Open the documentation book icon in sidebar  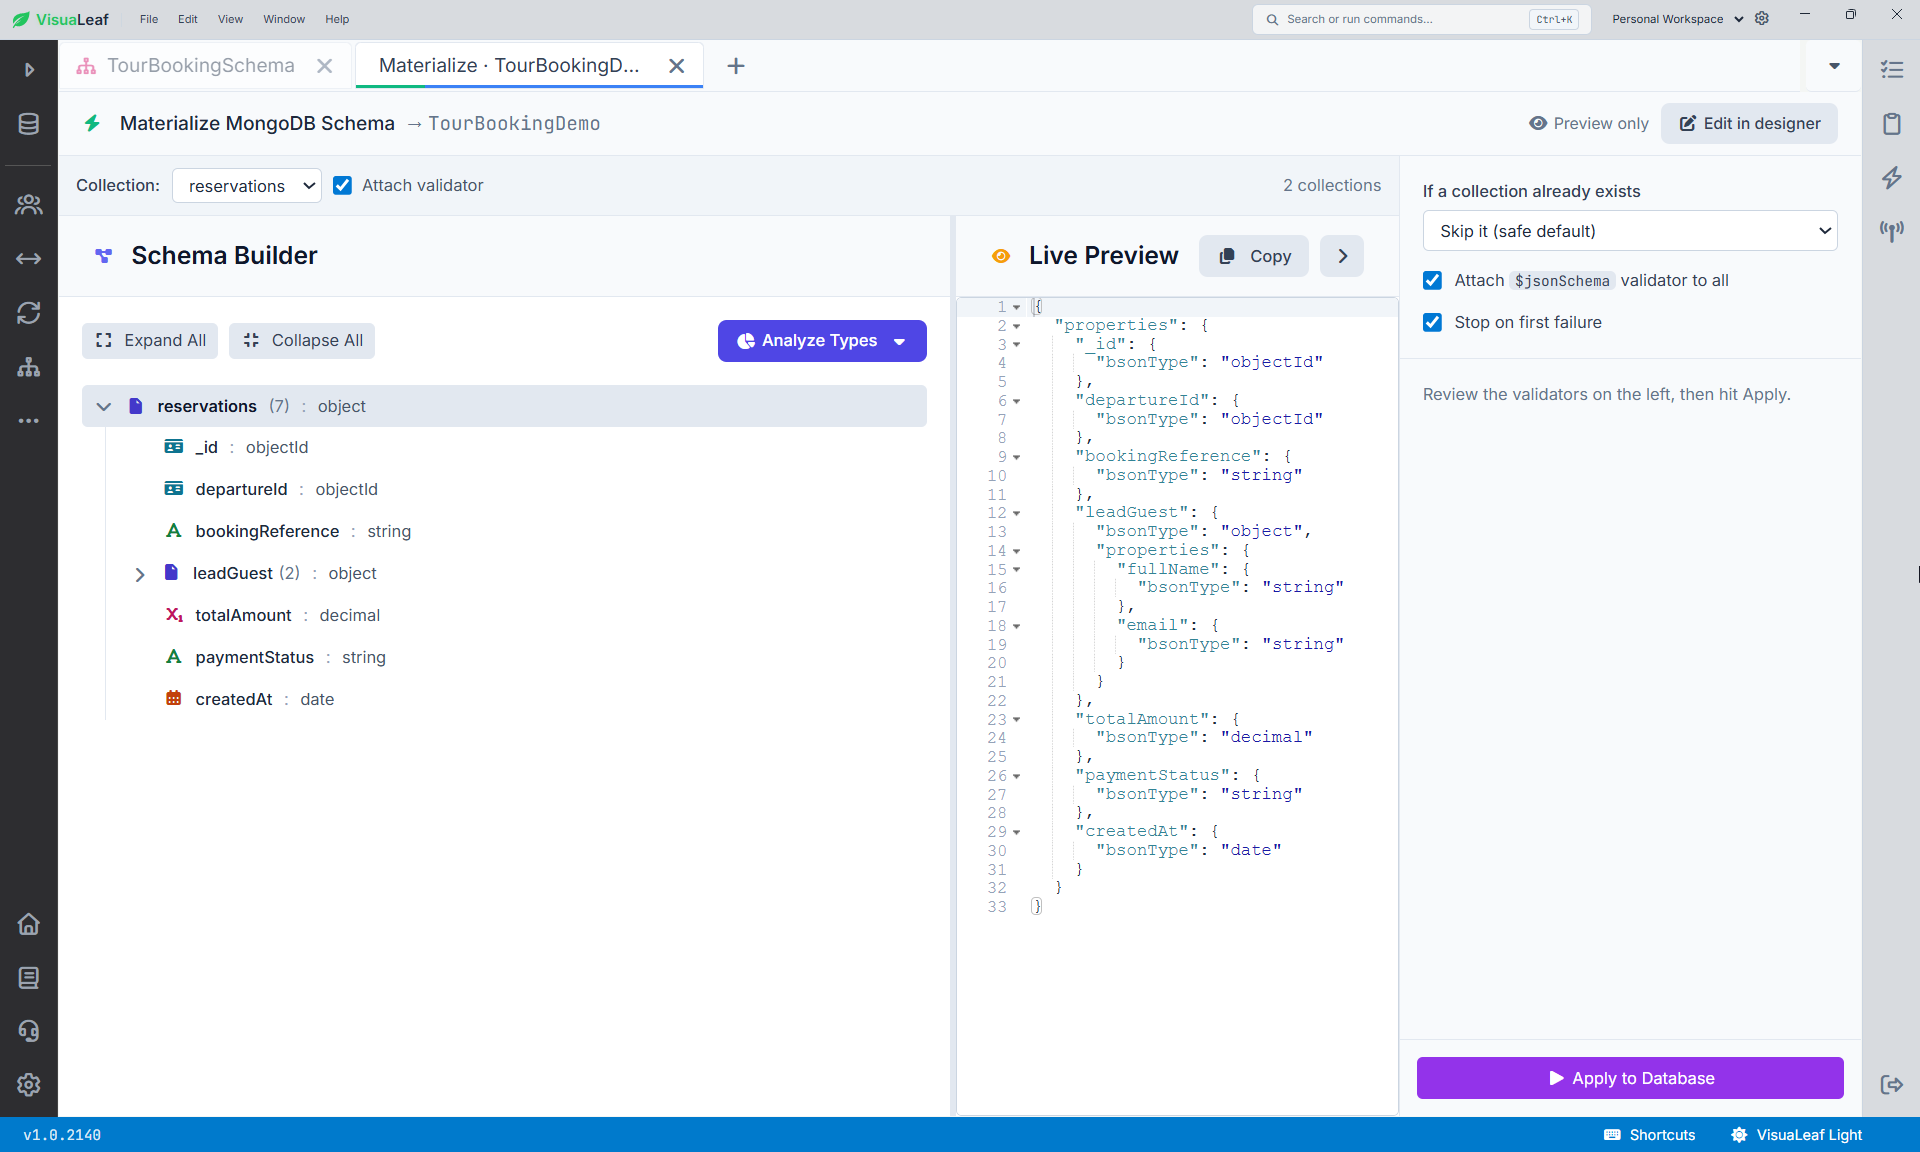(29, 978)
